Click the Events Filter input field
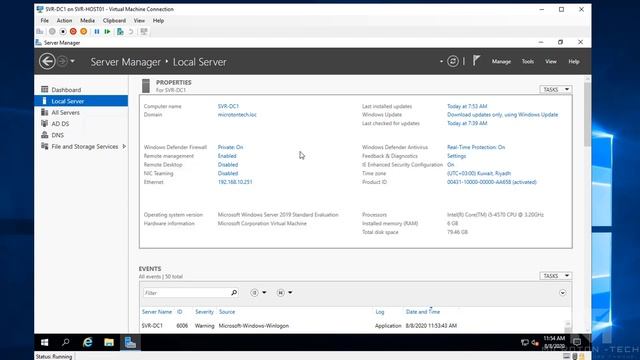640x360 pixels. [x=187, y=293]
